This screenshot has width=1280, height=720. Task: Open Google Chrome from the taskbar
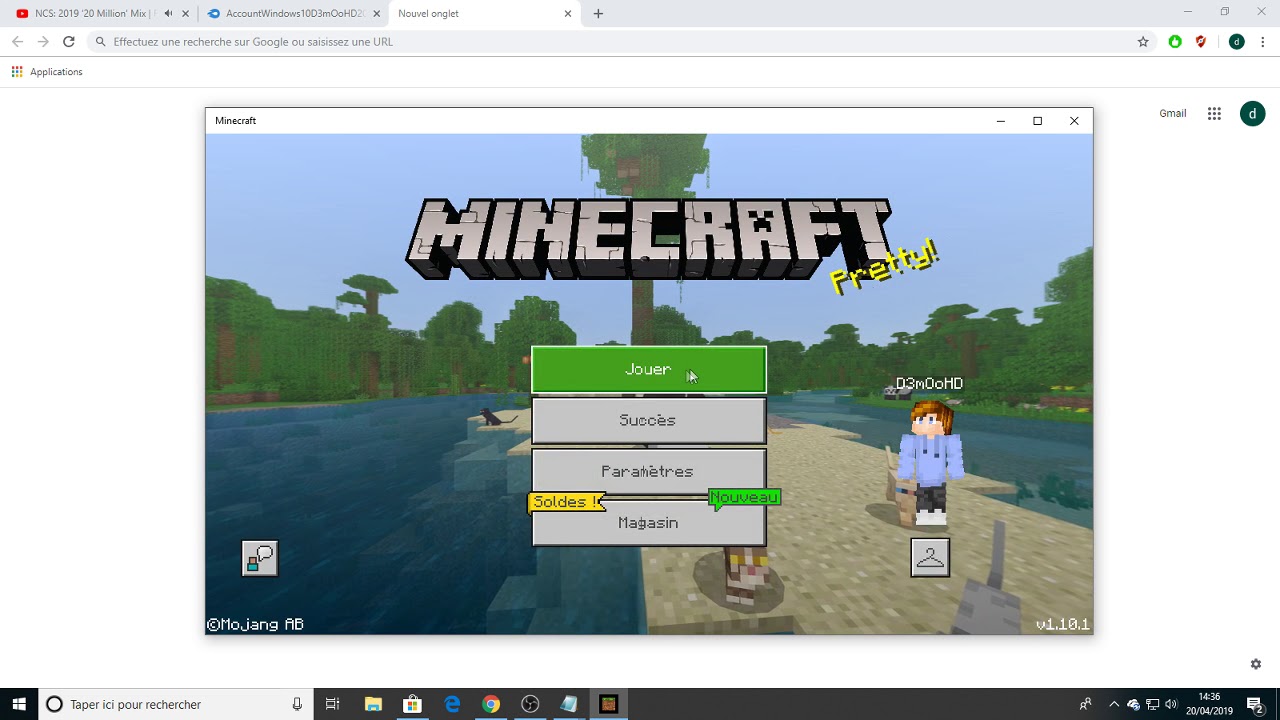click(x=491, y=704)
